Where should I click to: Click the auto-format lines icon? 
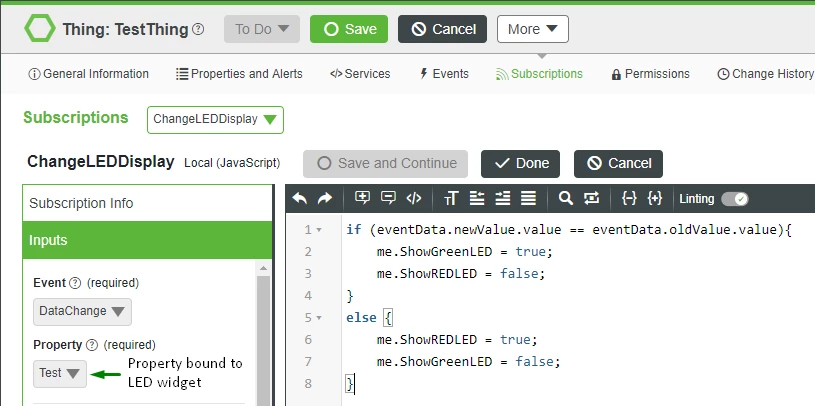coord(529,198)
